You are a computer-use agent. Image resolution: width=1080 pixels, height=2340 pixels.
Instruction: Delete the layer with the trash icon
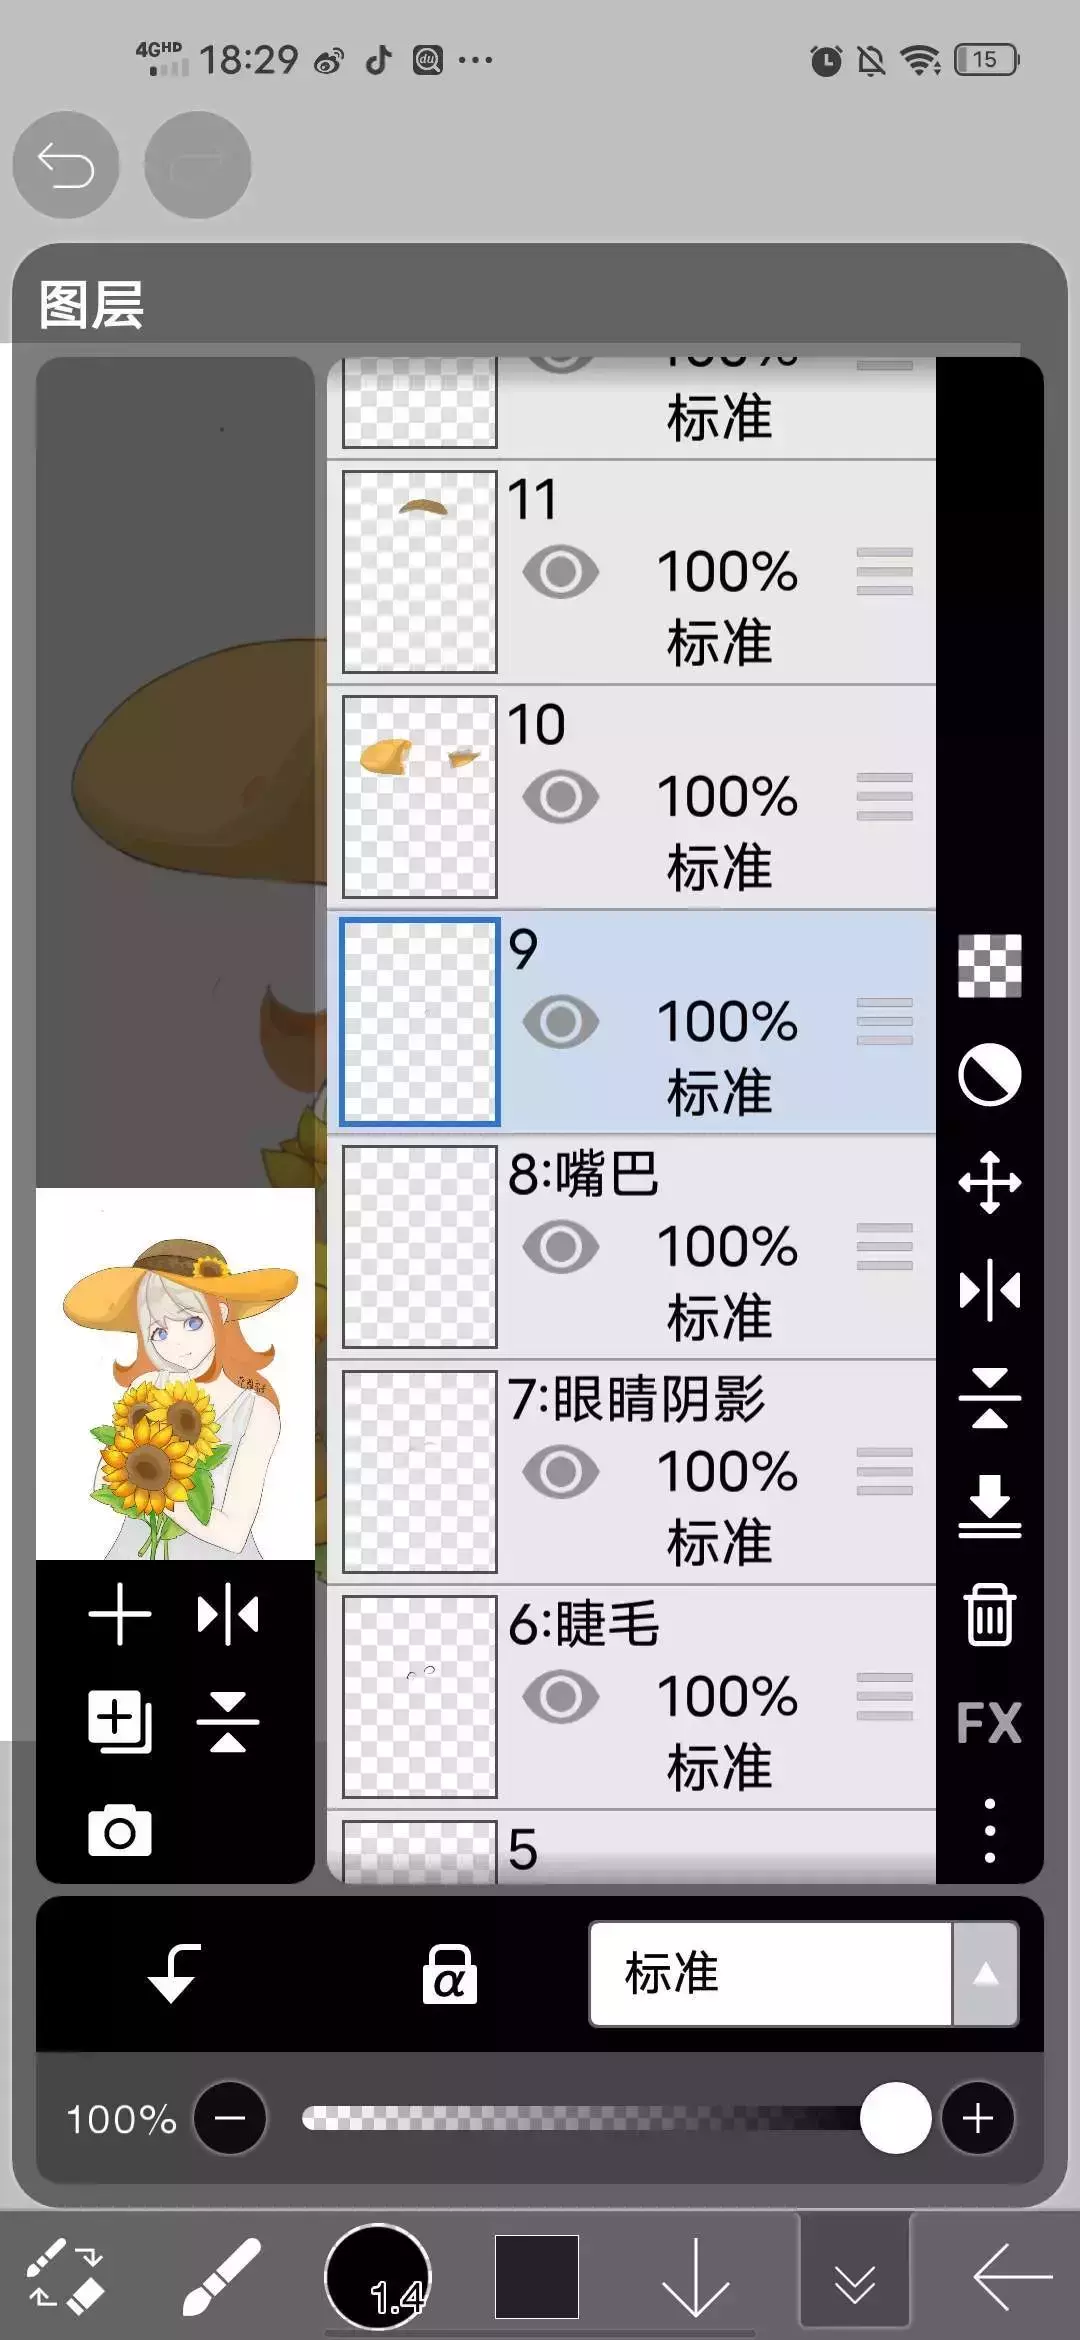point(989,1614)
